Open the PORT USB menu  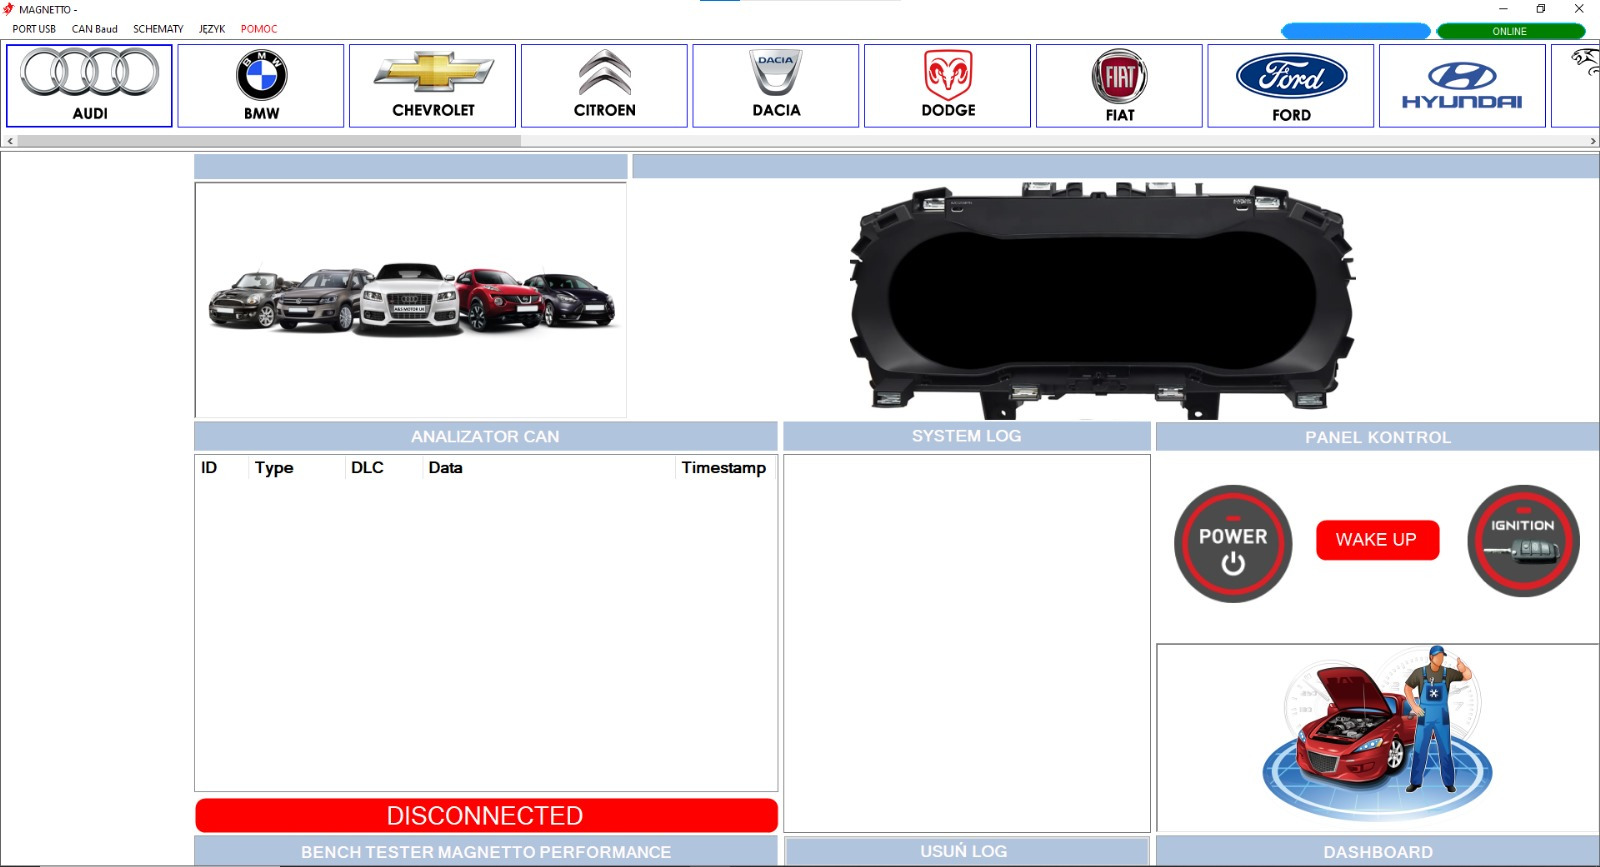pos(34,29)
